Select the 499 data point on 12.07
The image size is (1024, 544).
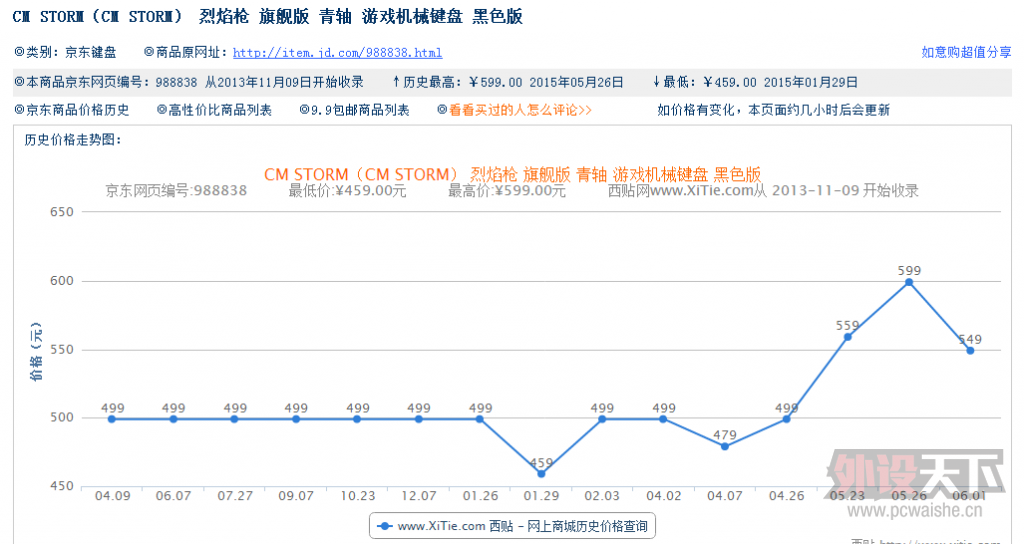[418, 419]
